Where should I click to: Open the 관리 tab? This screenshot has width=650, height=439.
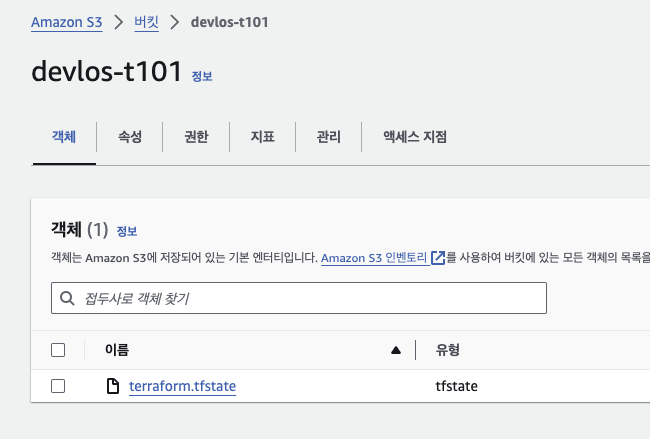(329, 137)
